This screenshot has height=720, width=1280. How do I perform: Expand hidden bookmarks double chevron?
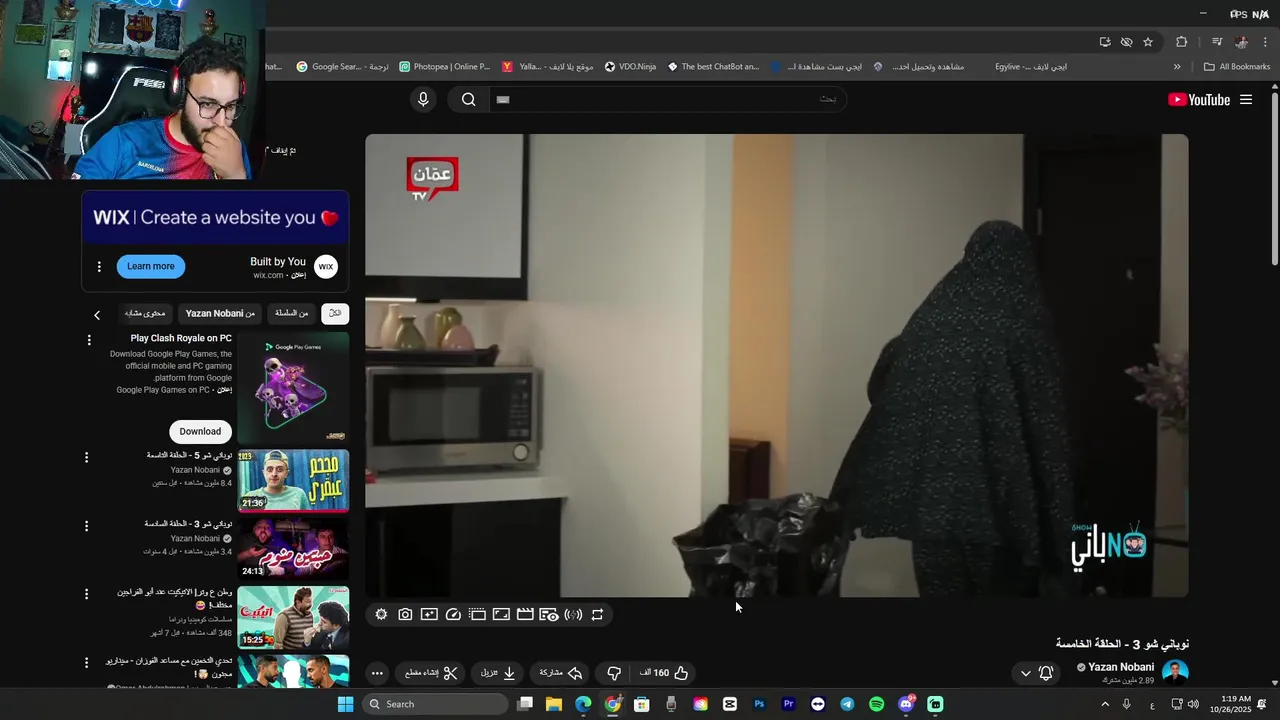pos(1177,67)
